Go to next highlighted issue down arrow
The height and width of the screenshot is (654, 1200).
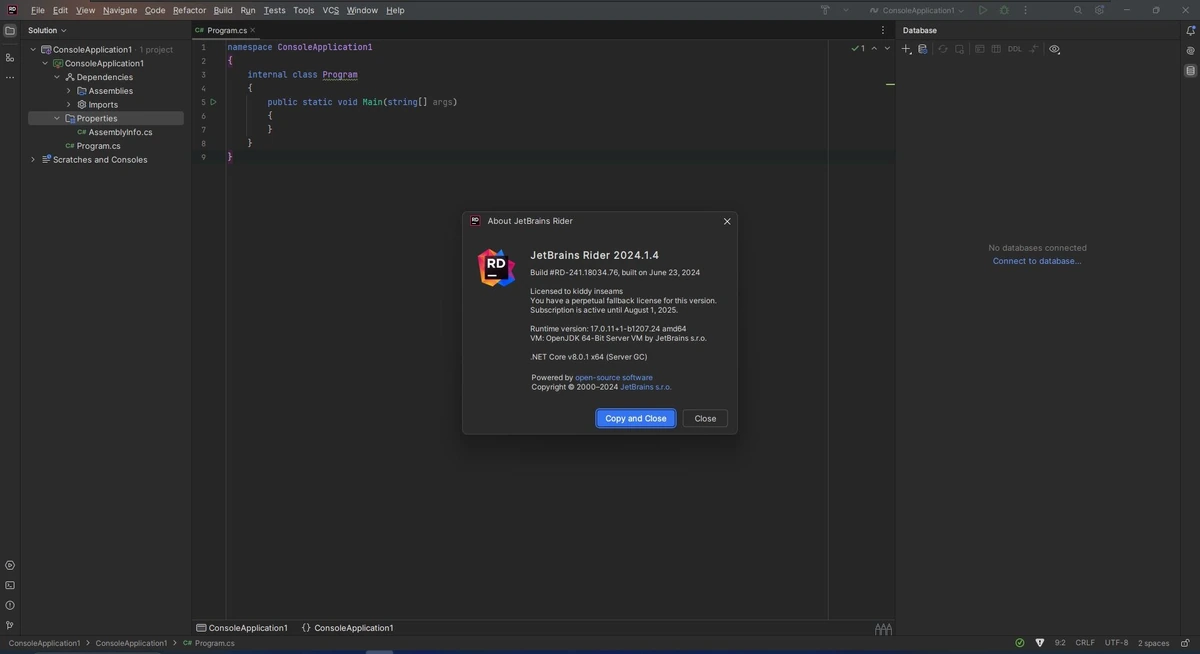[x=887, y=48]
